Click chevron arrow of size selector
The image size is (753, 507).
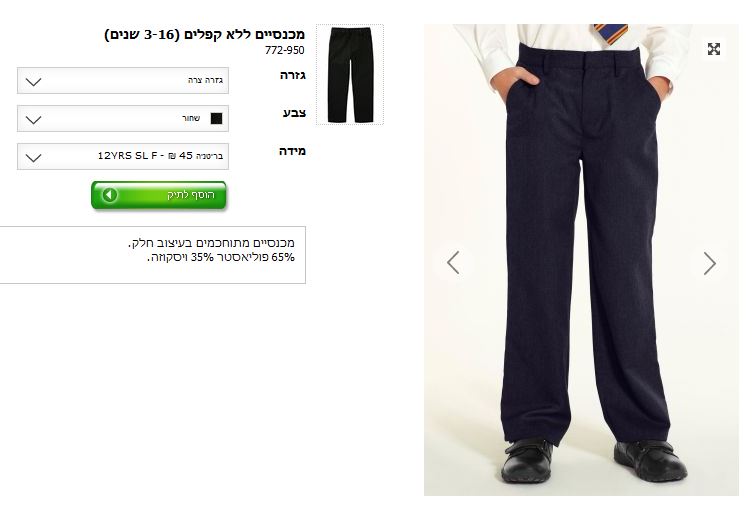[x=33, y=157]
